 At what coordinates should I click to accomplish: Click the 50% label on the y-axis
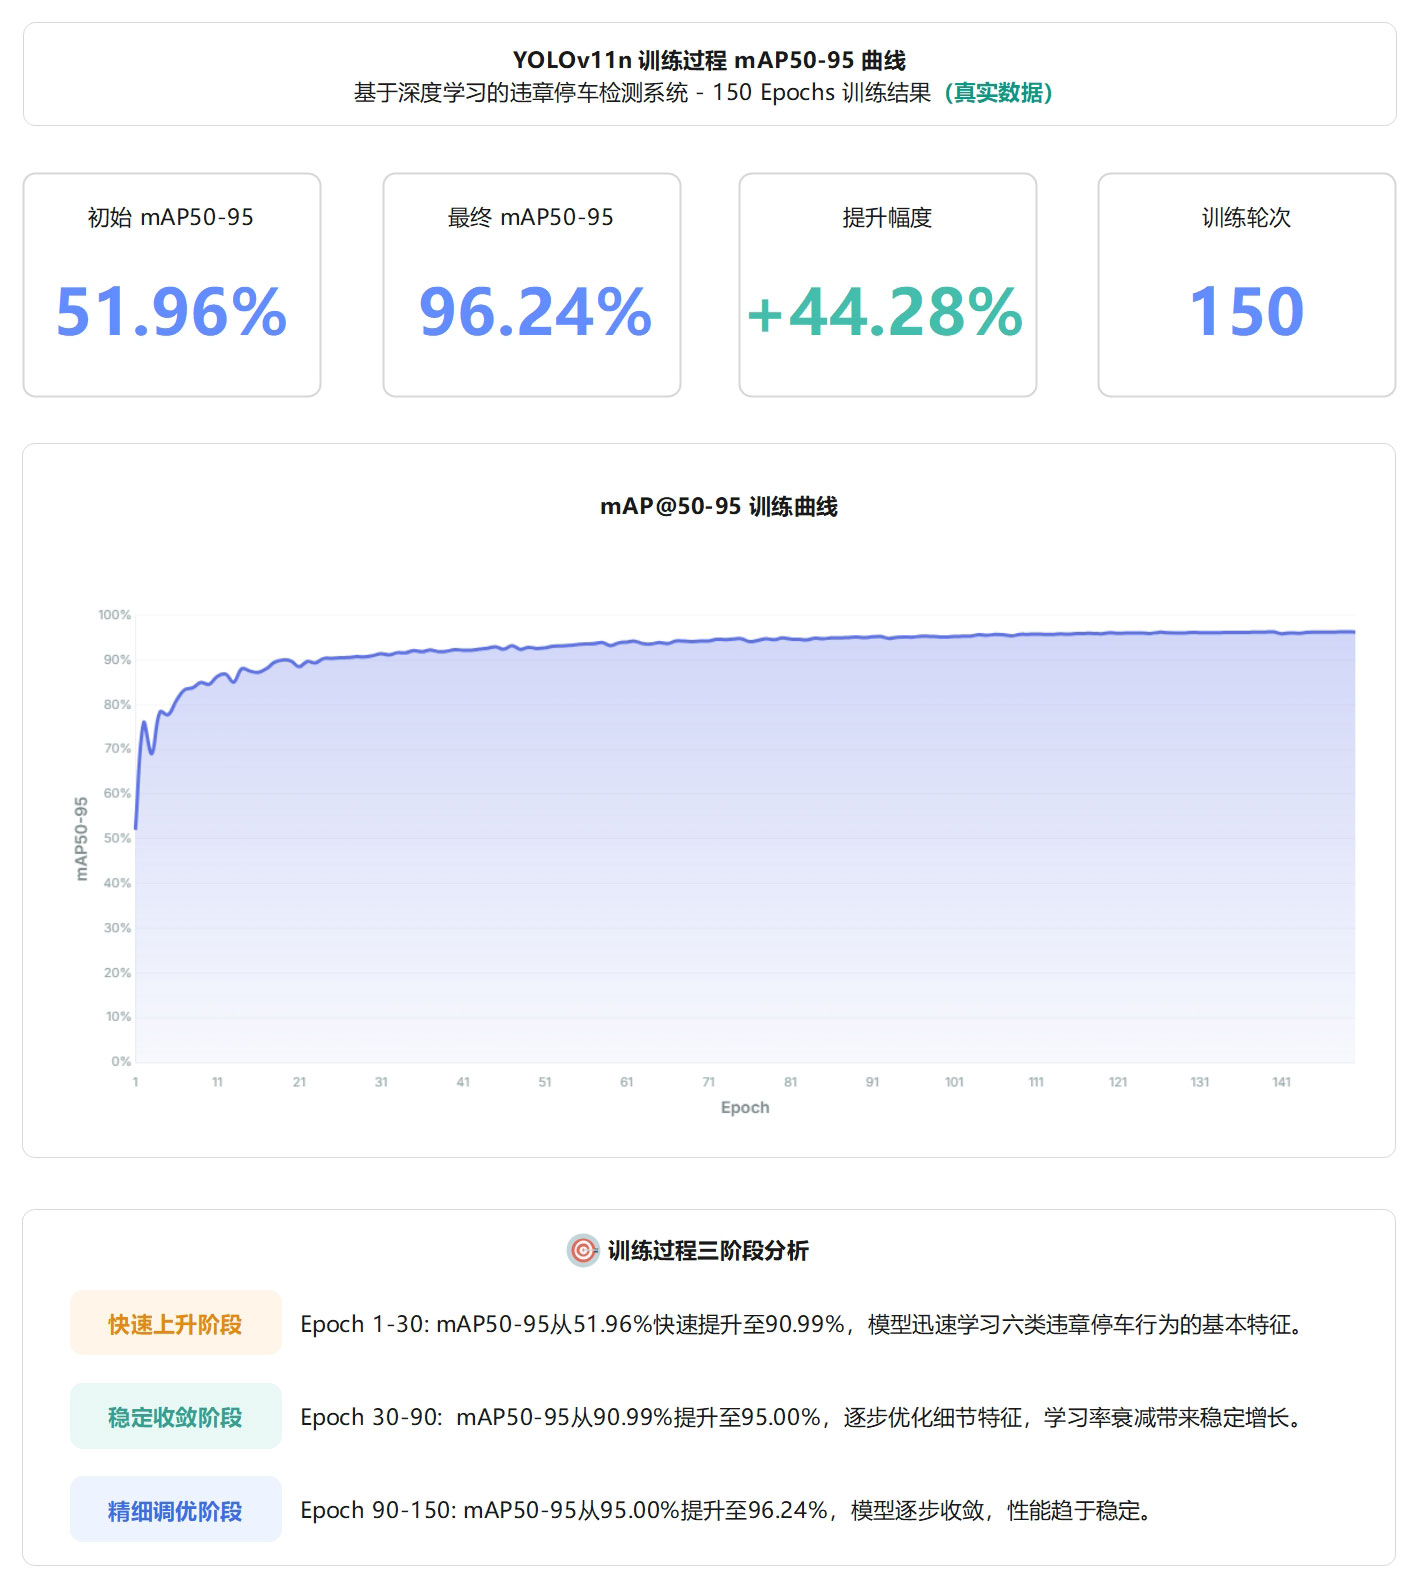point(117,838)
